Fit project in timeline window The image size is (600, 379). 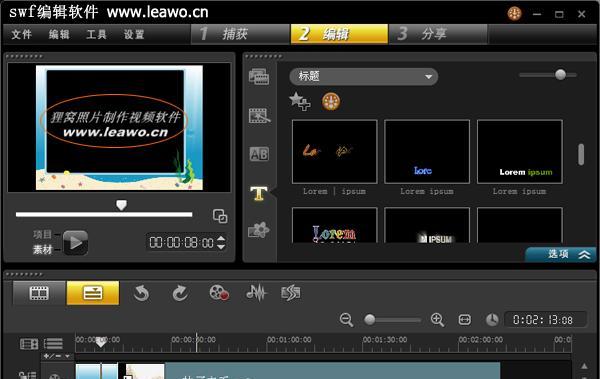(x=465, y=320)
